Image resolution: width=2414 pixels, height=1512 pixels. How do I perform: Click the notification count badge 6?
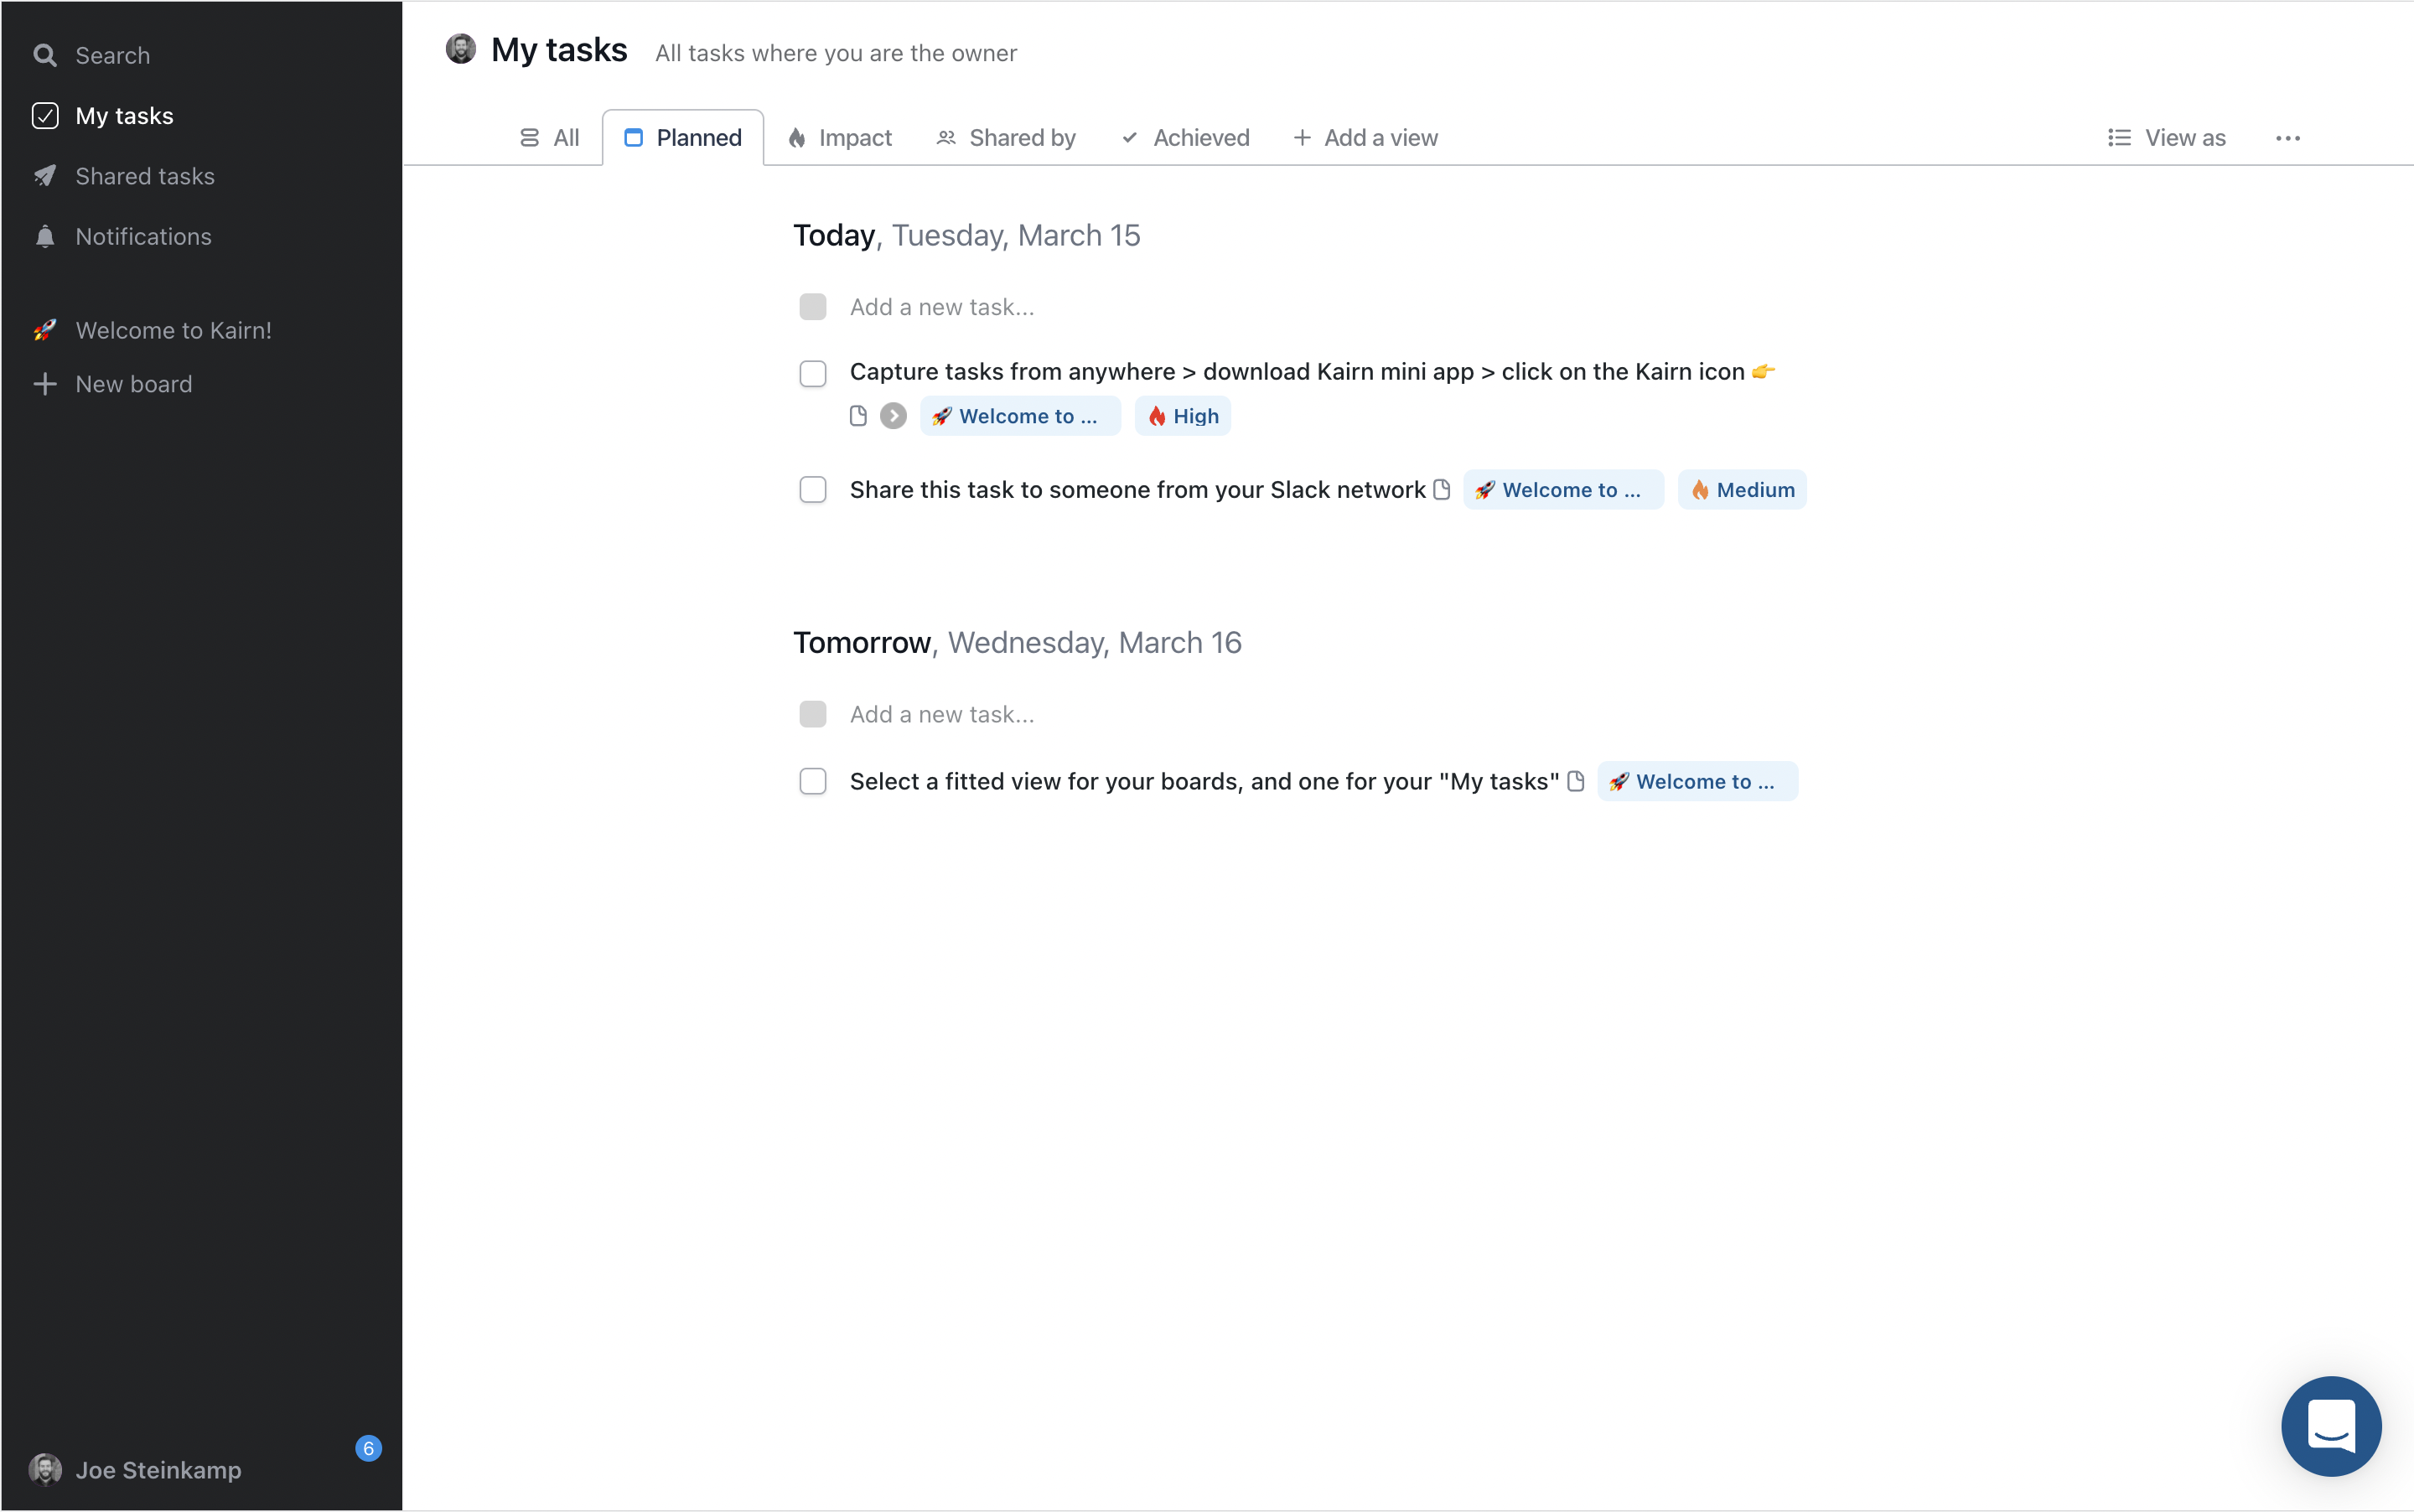tap(368, 1448)
